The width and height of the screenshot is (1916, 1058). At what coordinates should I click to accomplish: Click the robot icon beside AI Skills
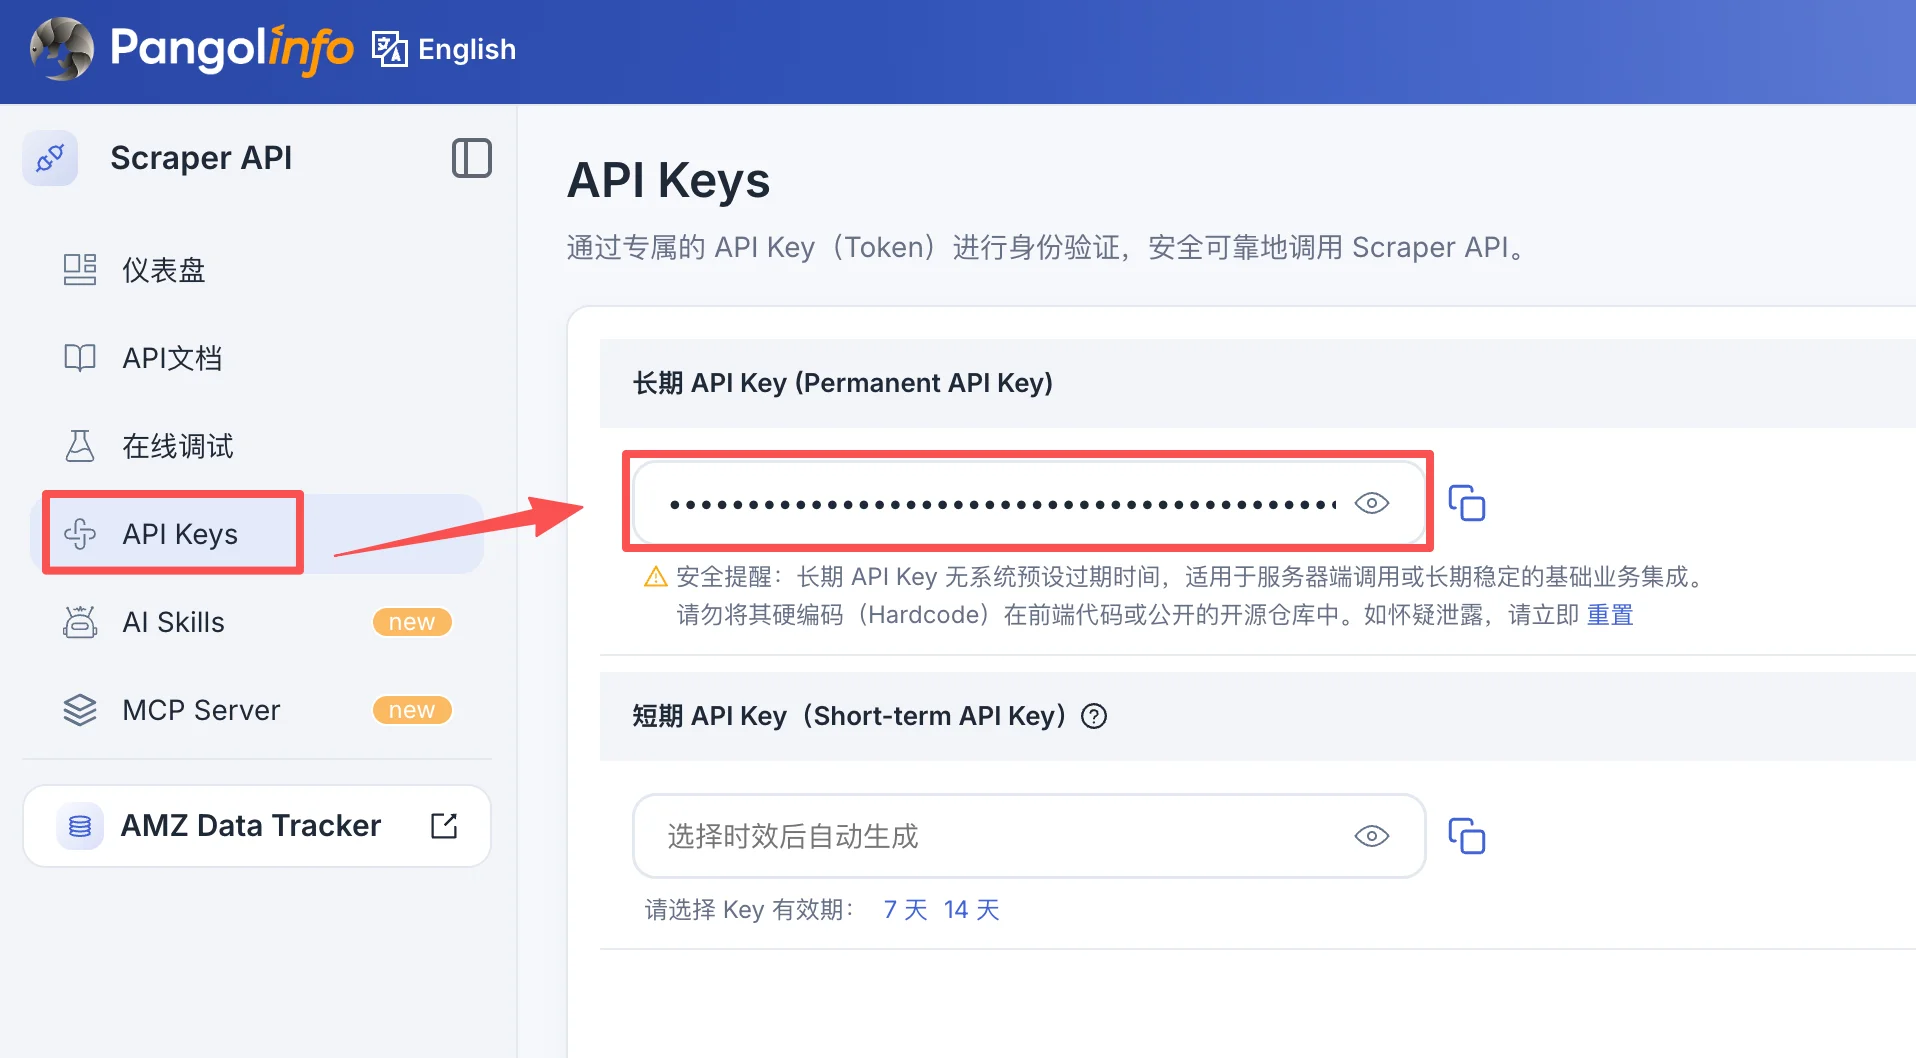tap(80, 622)
